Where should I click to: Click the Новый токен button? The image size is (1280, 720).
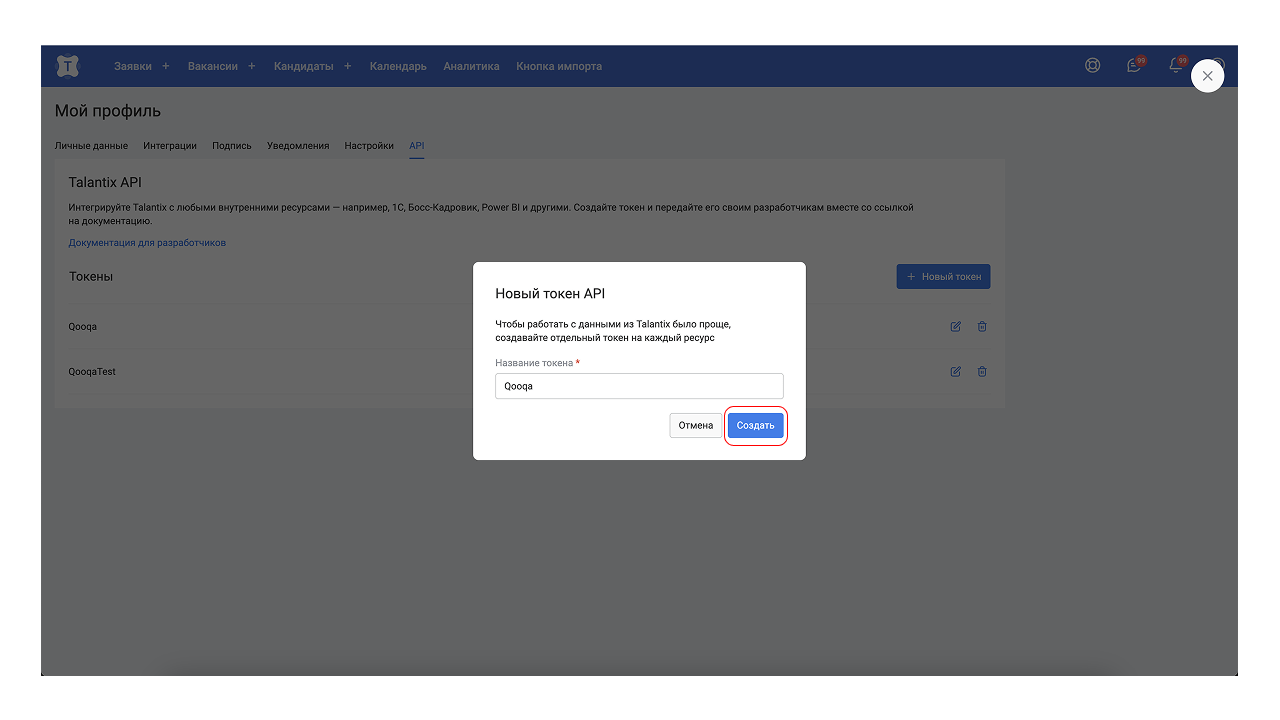pos(943,277)
